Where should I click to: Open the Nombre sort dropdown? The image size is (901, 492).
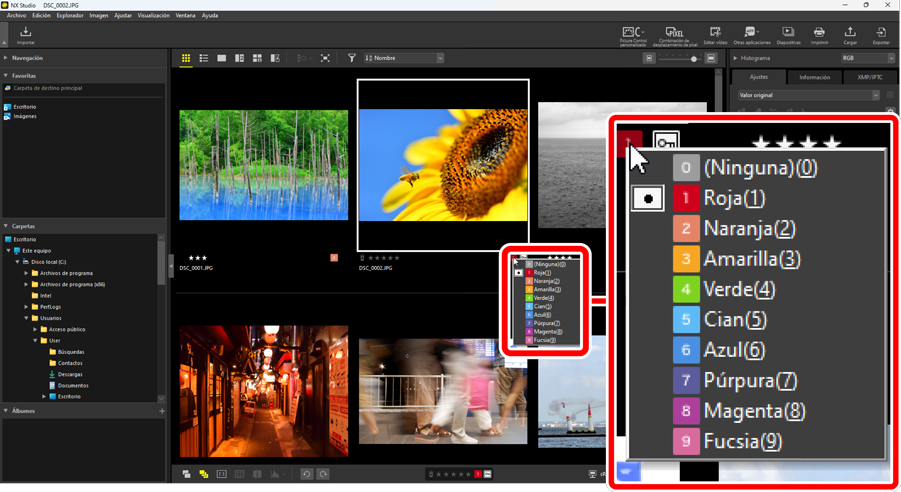coord(404,59)
